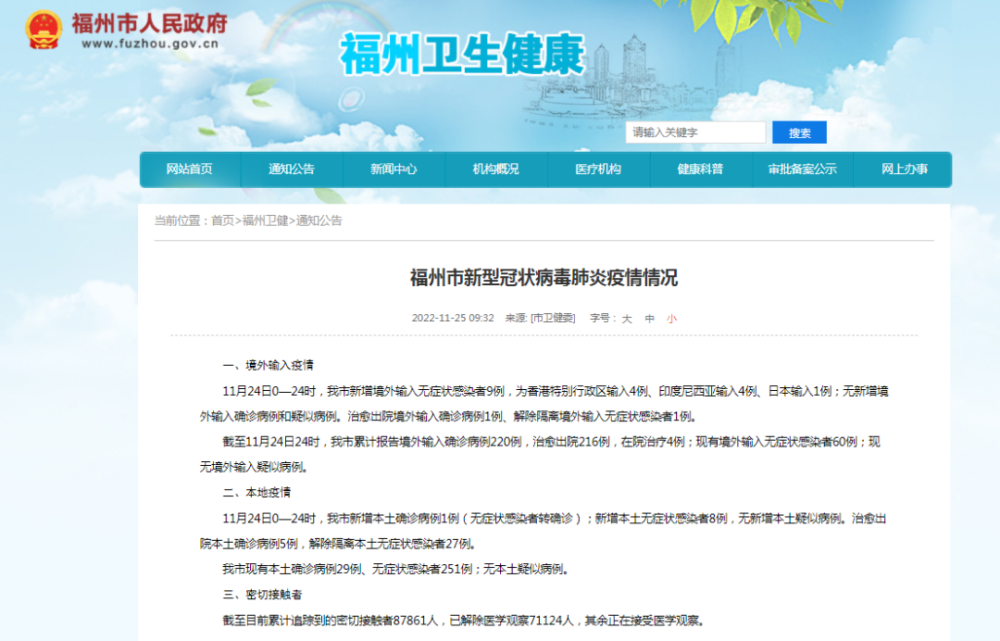This screenshot has width=1000, height=641.
Task: Open 网上办事 navigation item
Action: [904, 169]
